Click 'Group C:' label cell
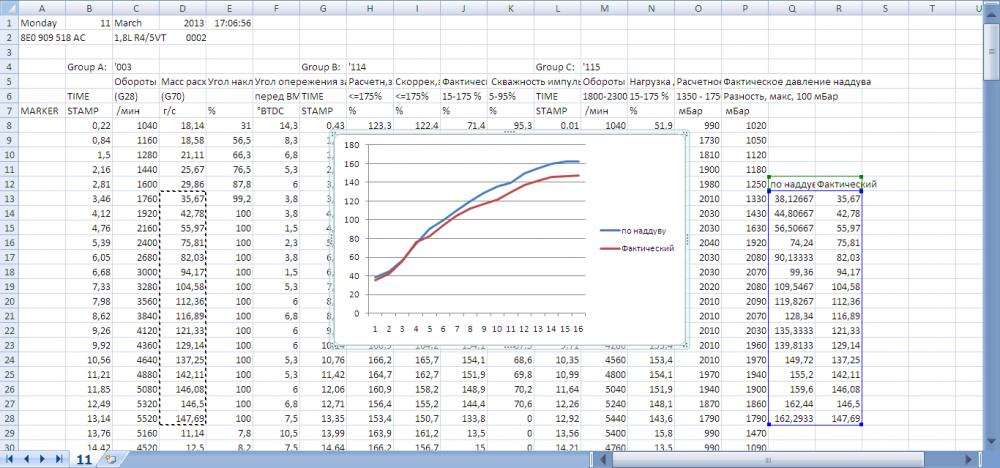The width and height of the screenshot is (1000, 468). tap(558, 67)
